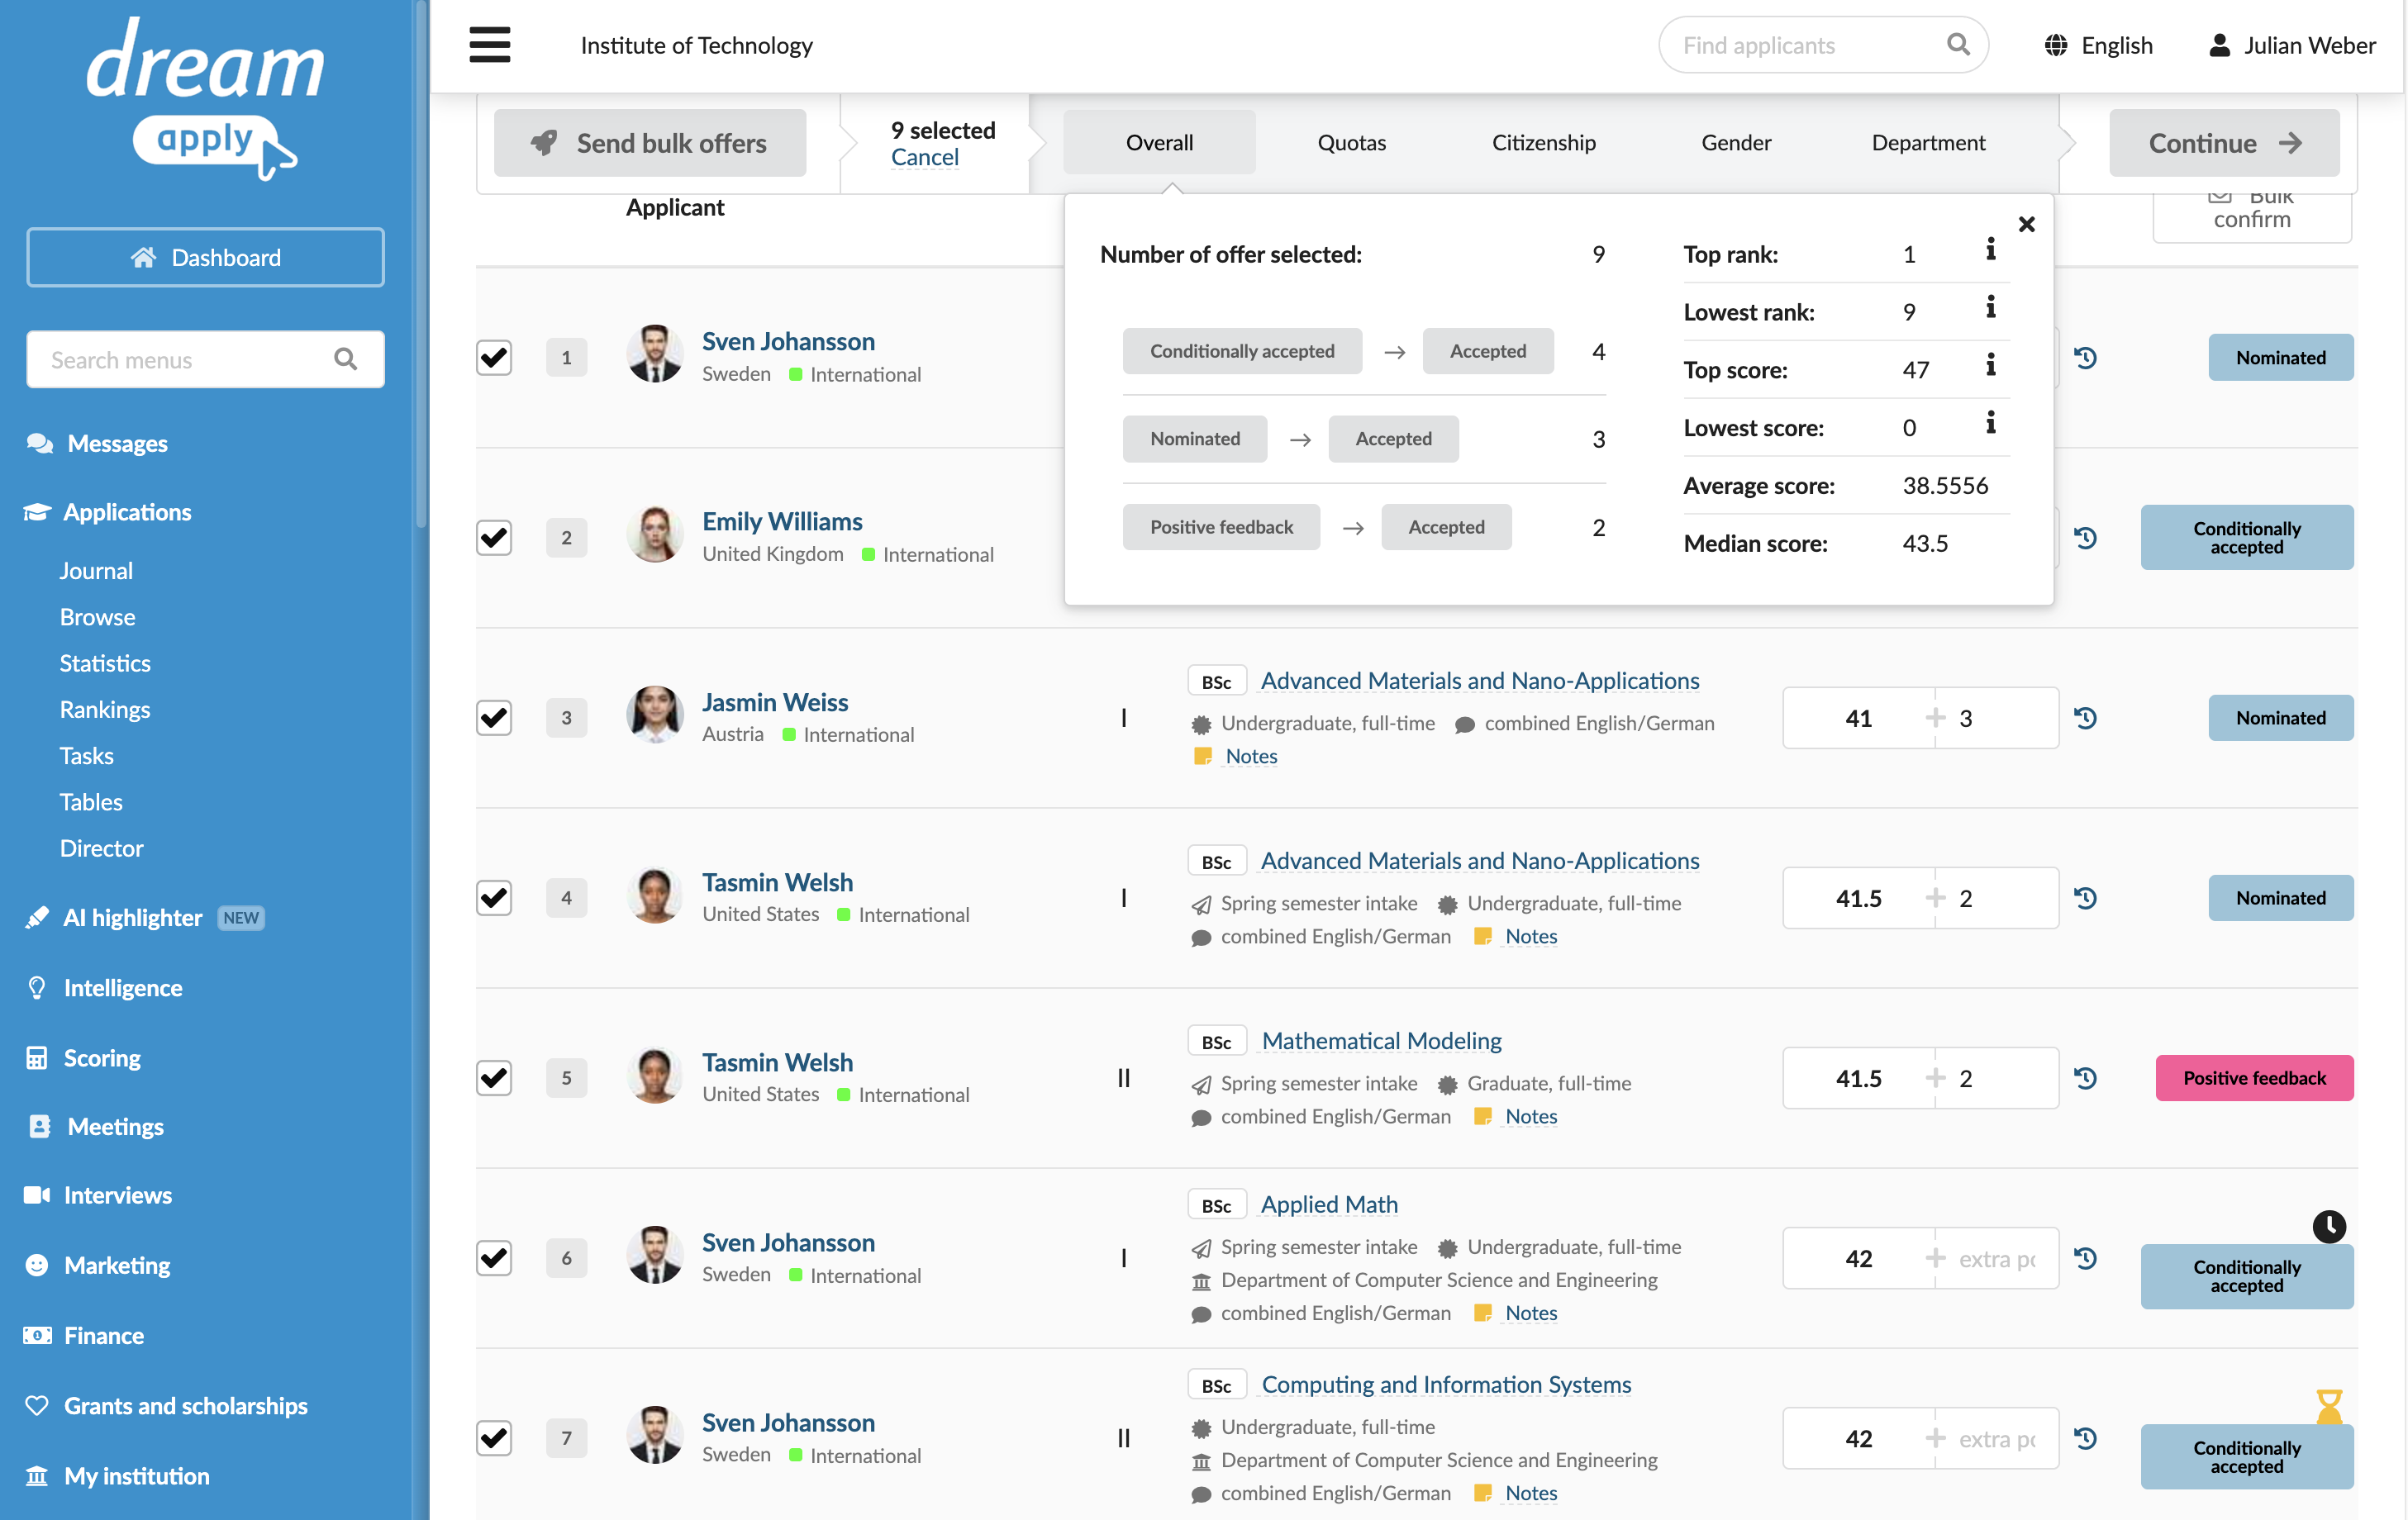This screenshot has width=2408, height=1520.
Task: Select the Citizenship tab
Action: pos(1543,142)
